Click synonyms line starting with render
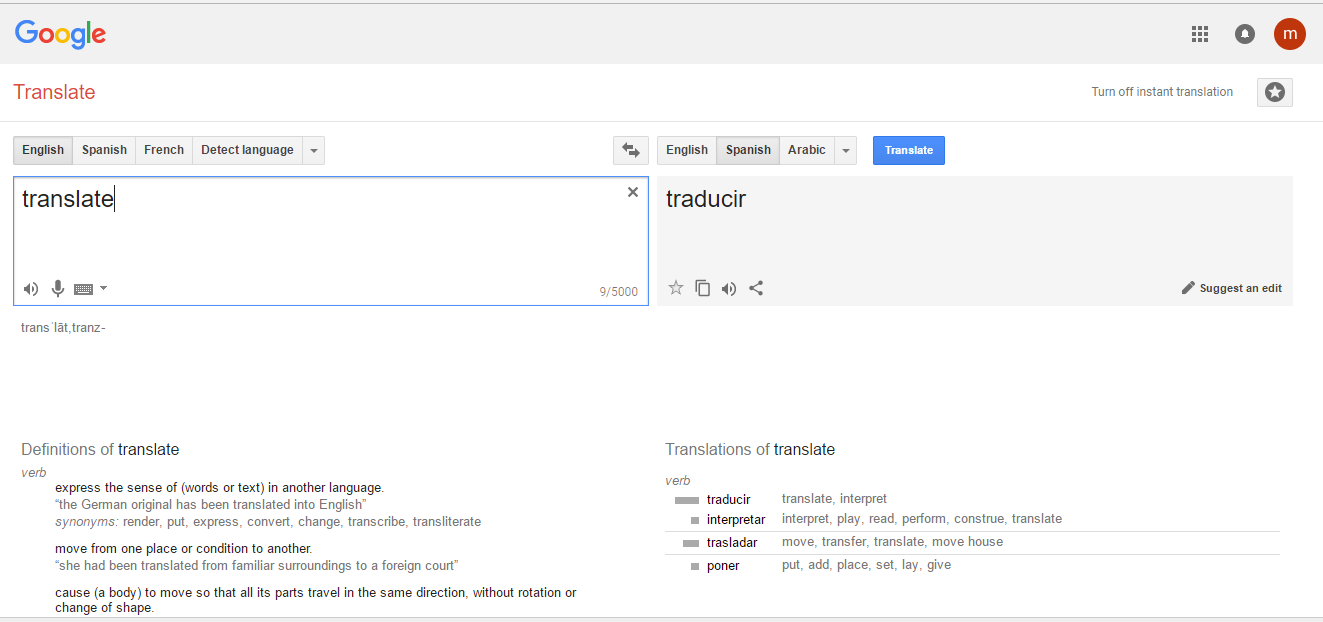Image resolution: width=1323 pixels, height=622 pixels. tap(268, 521)
